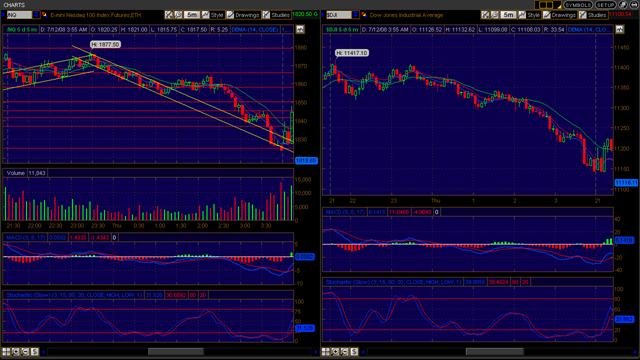Toggle the chart grid layout selector at top
This screenshot has width=640, height=360.
548,5
